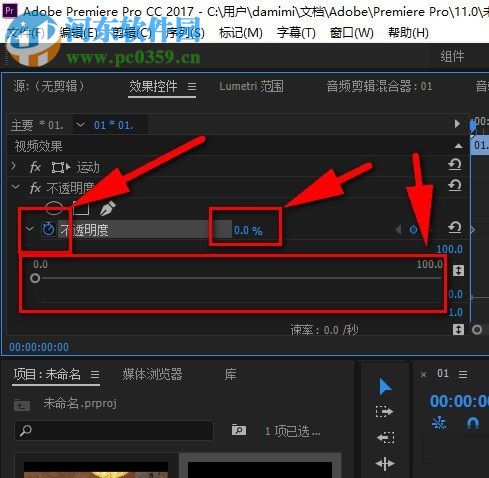Viewport: 489px width, 478px height.
Task: Open the 效果控件 panel menu icon
Action: pos(192,87)
